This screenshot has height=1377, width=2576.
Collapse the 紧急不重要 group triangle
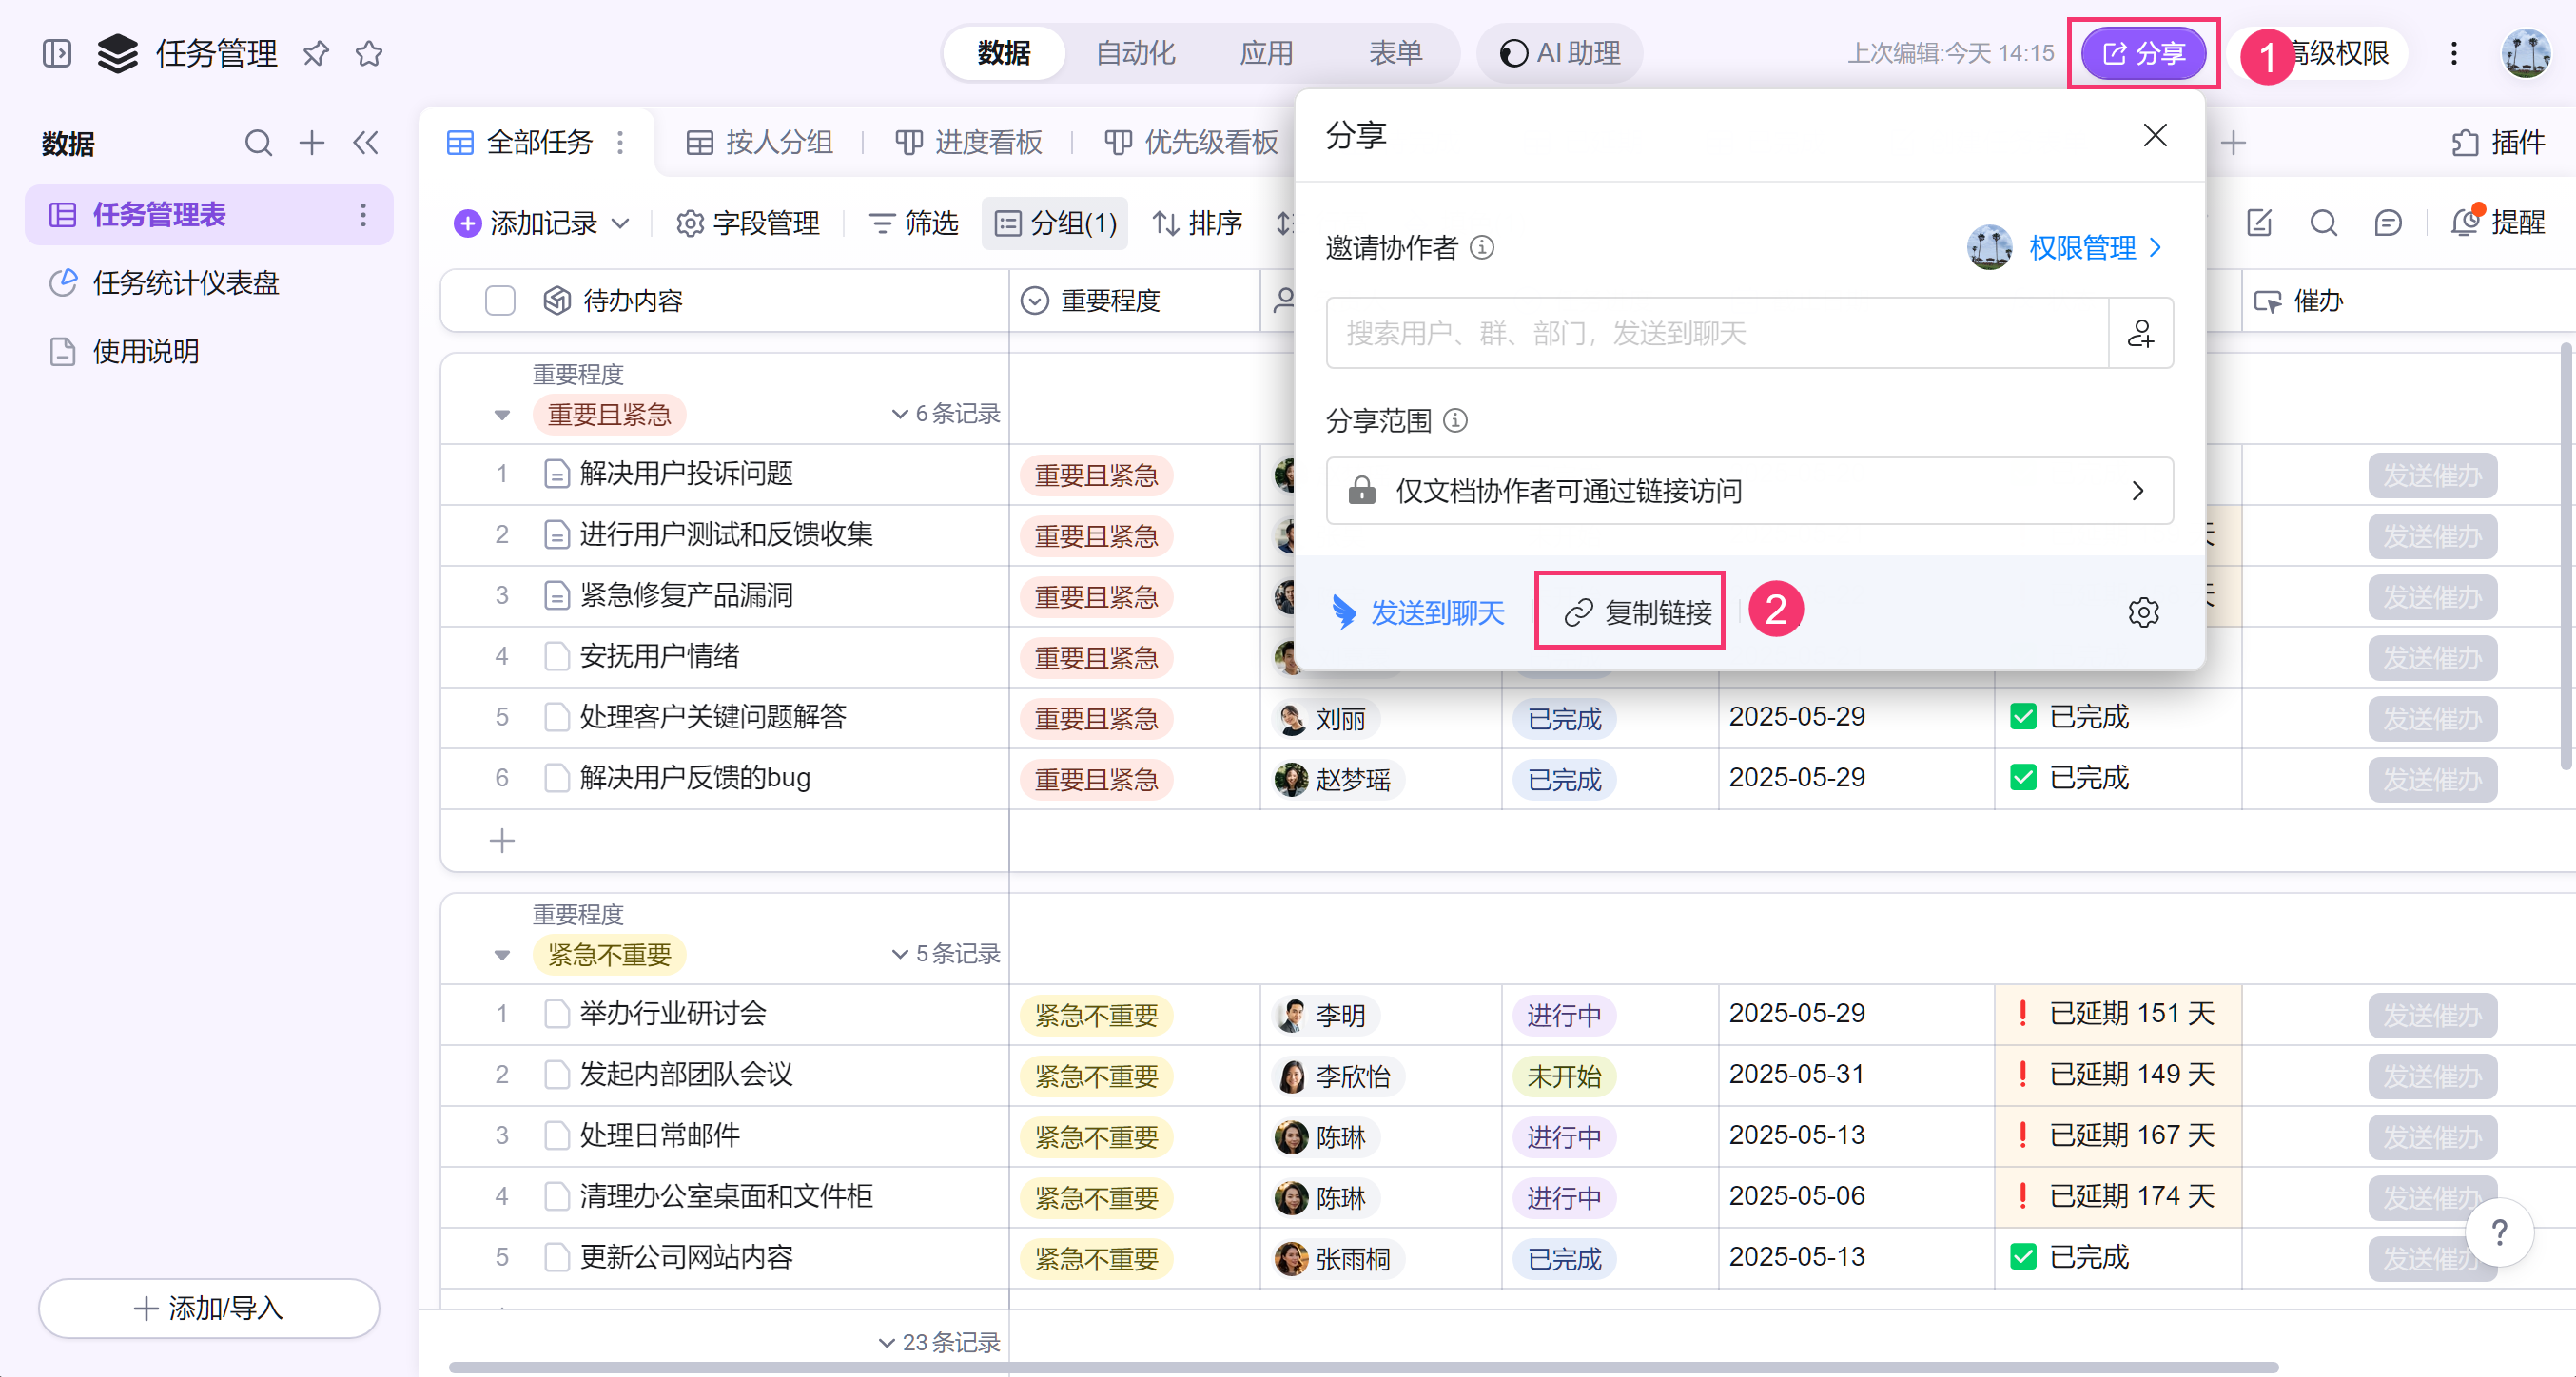pos(502,954)
